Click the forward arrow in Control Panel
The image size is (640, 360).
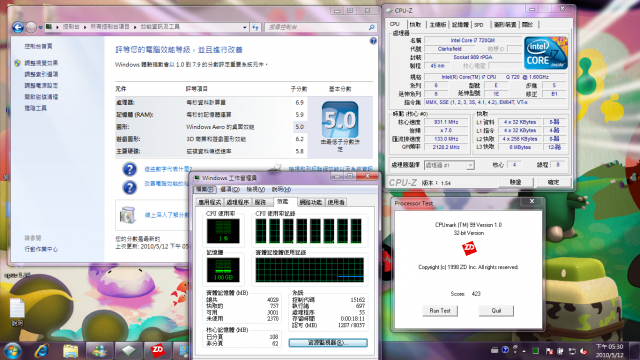pyautogui.click(x=31, y=27)
